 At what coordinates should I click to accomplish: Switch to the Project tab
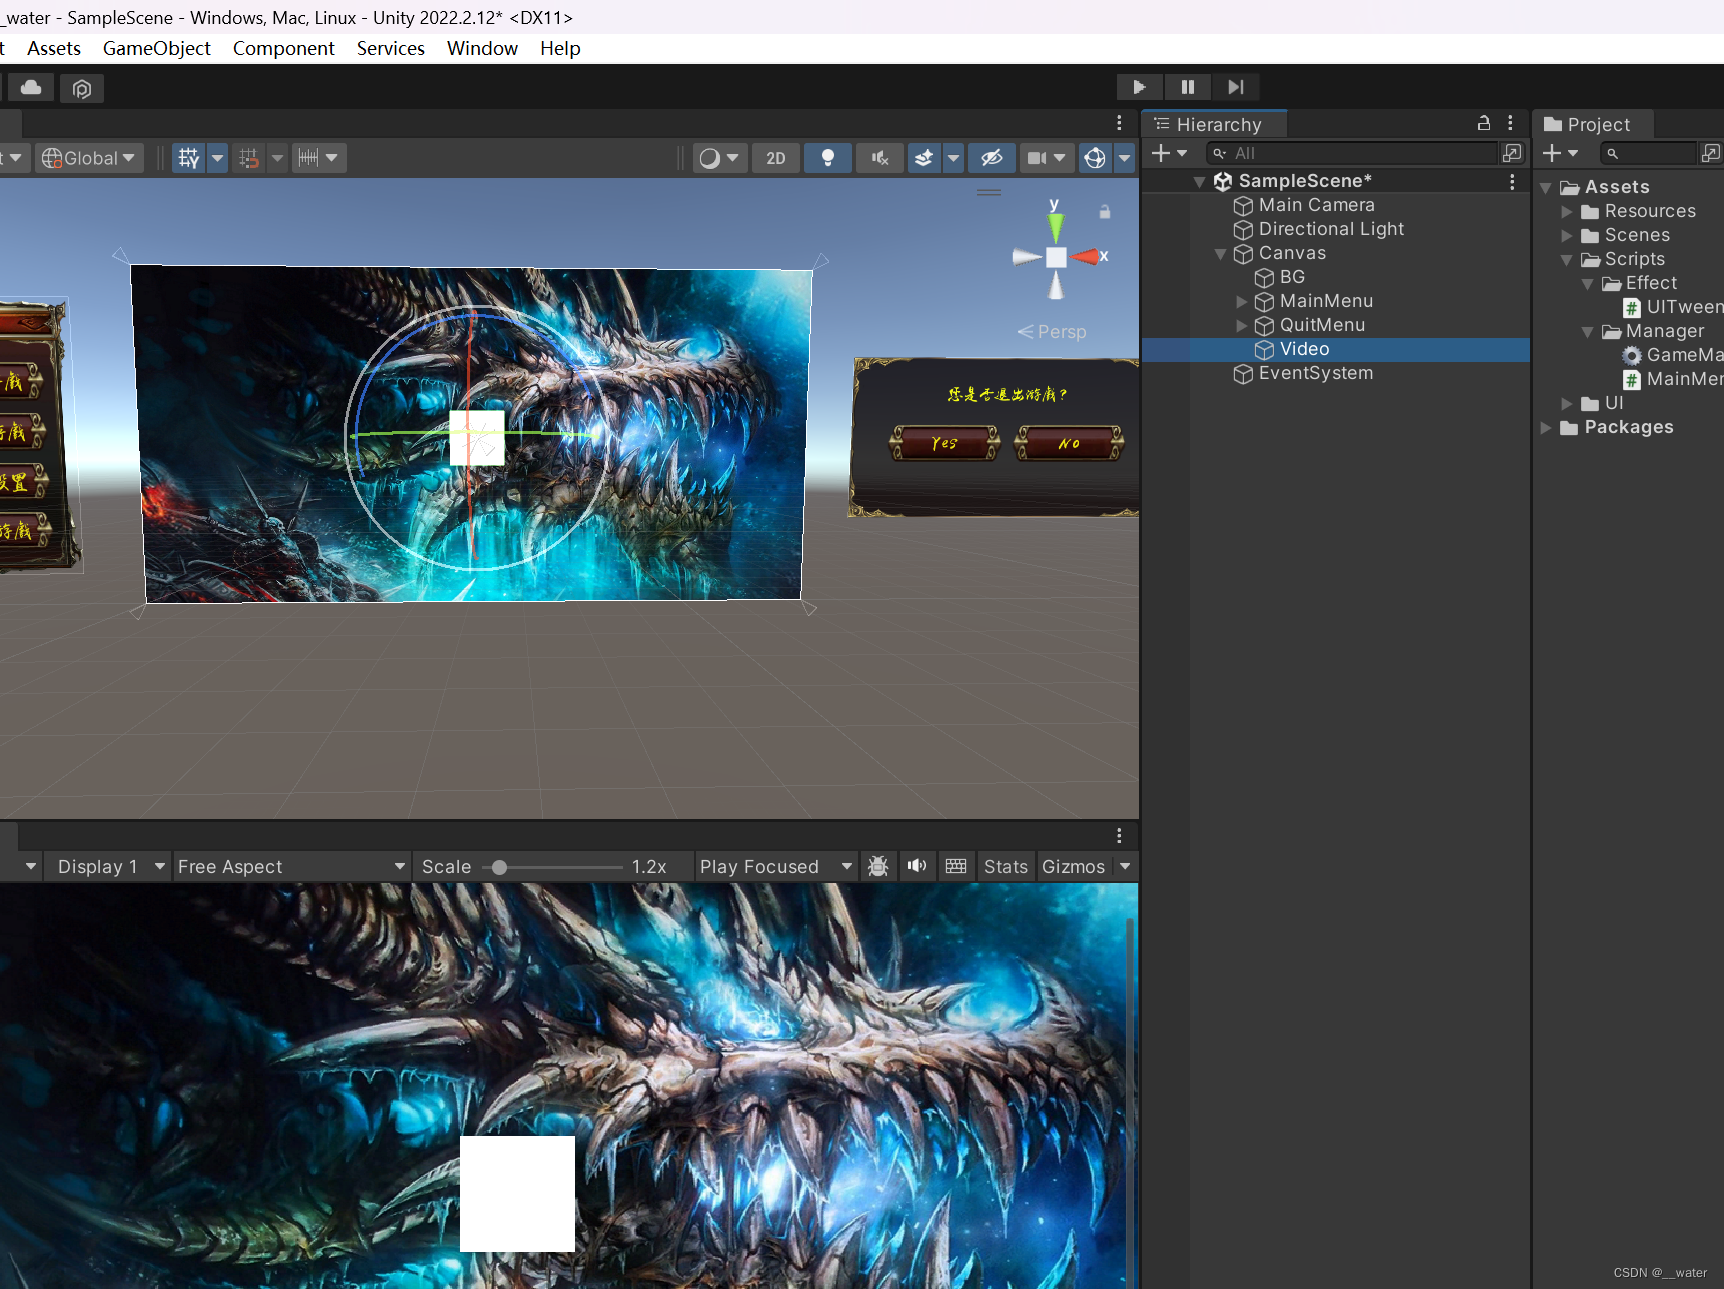click(1593, 124)
